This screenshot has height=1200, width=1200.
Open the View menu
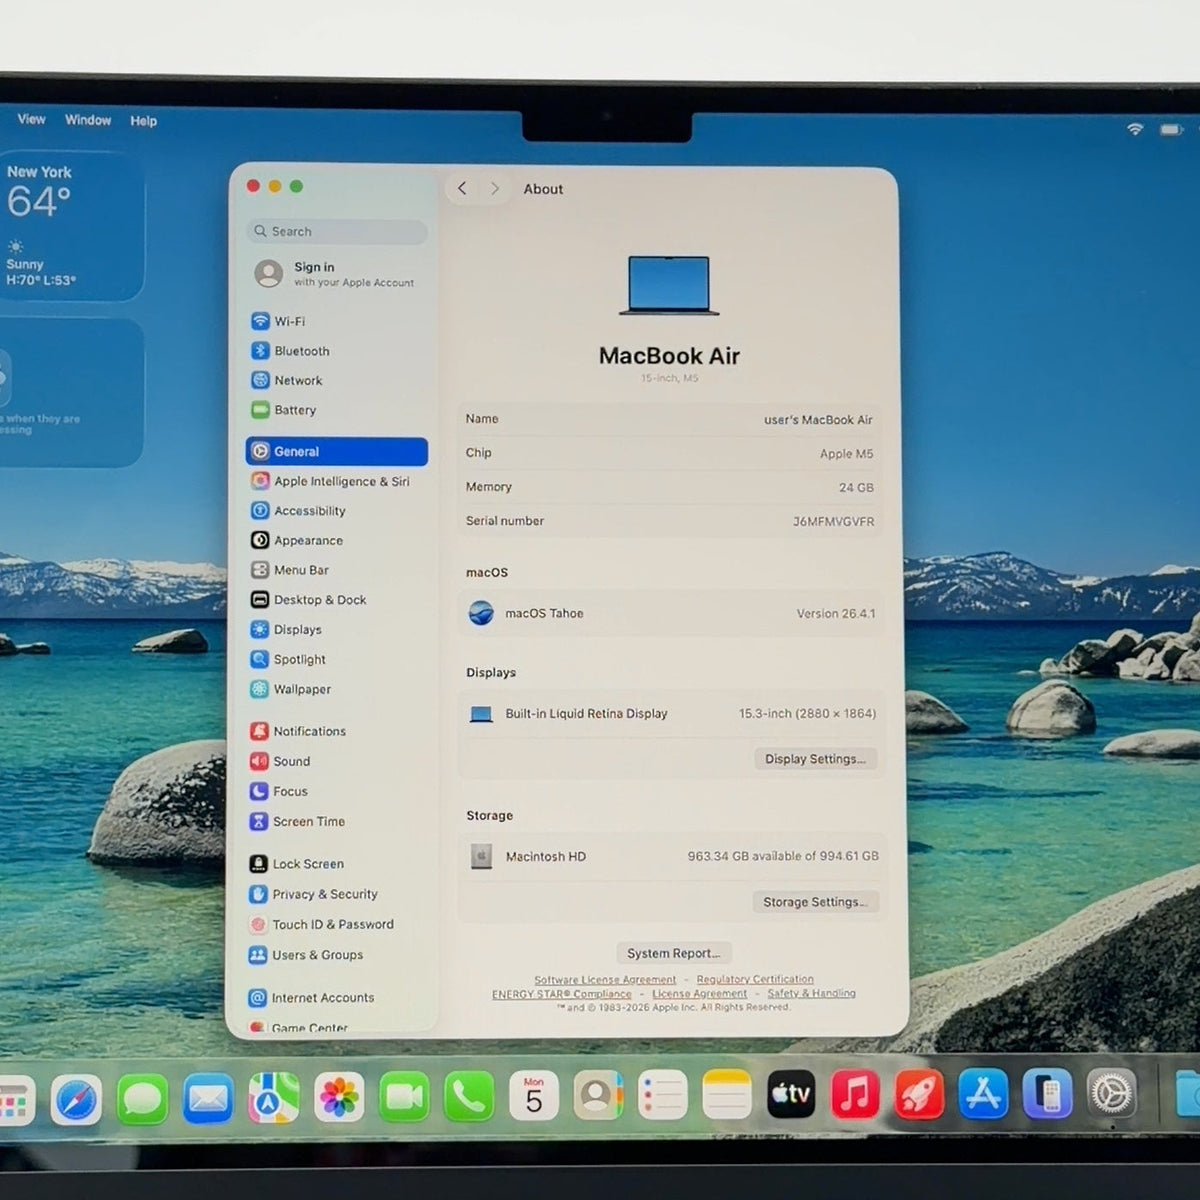(x=31, y=119)
